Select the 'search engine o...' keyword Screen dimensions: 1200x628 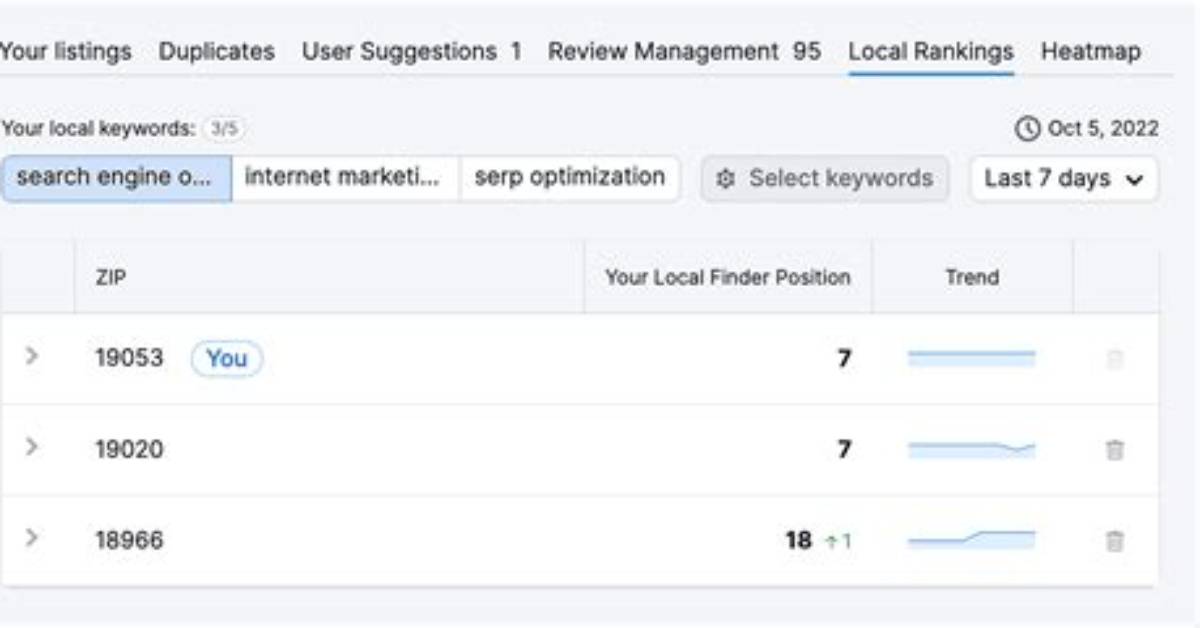pos(116,178)
